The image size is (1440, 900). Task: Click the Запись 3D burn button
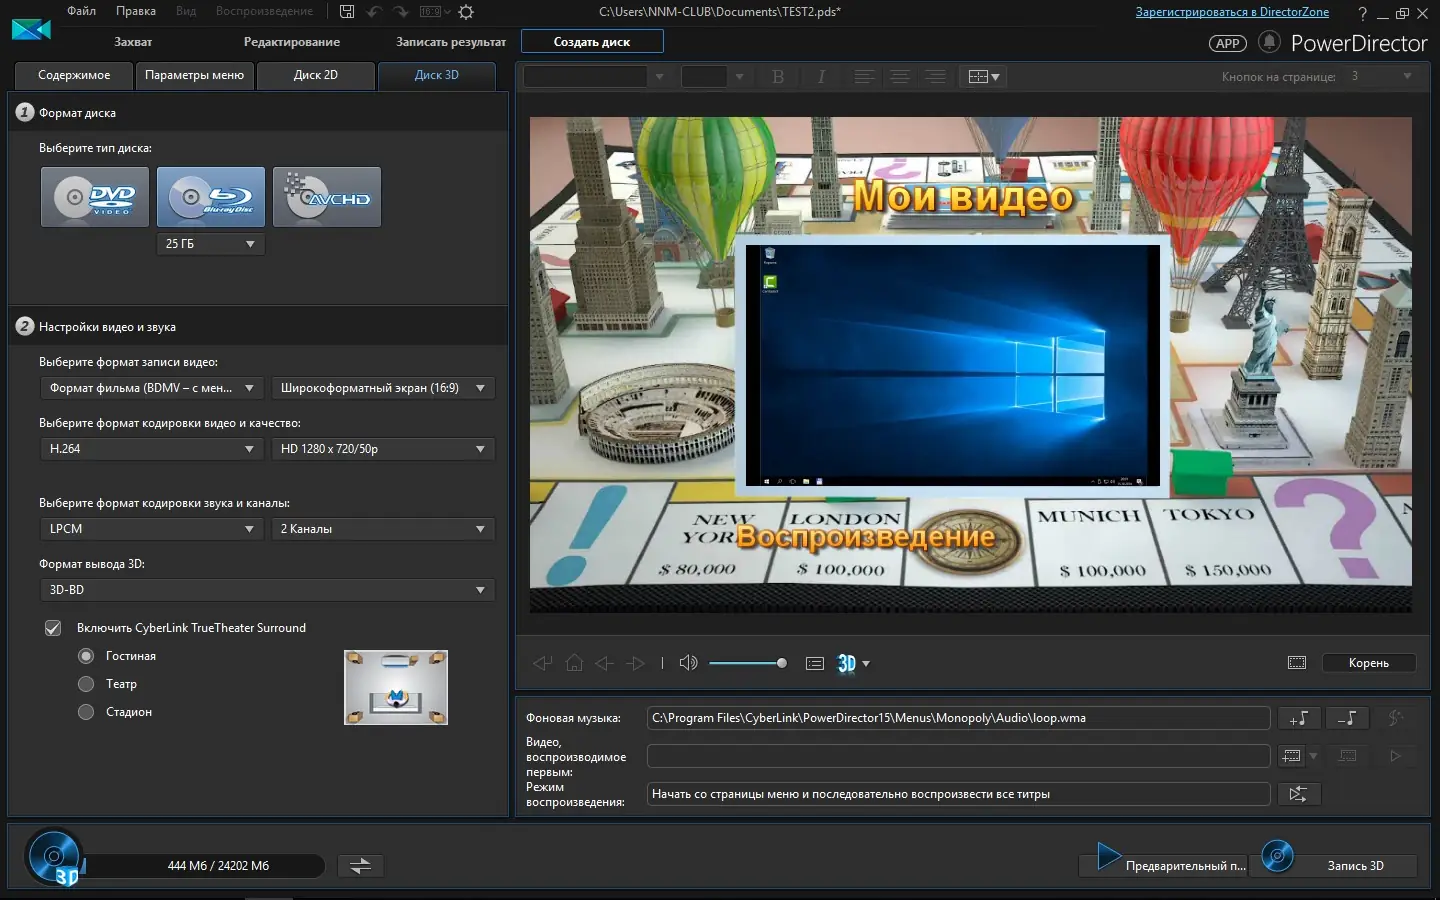tap(1354, 866)
